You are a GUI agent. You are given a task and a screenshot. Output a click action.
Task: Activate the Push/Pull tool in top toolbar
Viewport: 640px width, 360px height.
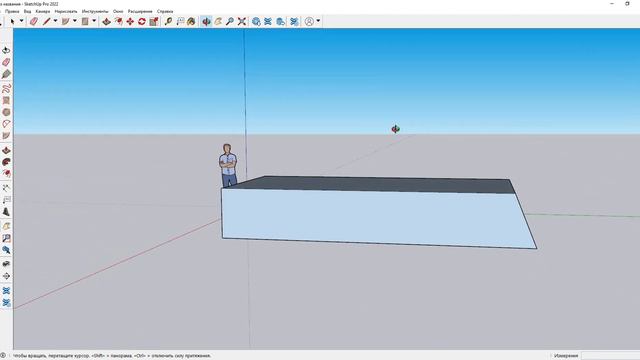pyautogui.click(x=107, y=21)
